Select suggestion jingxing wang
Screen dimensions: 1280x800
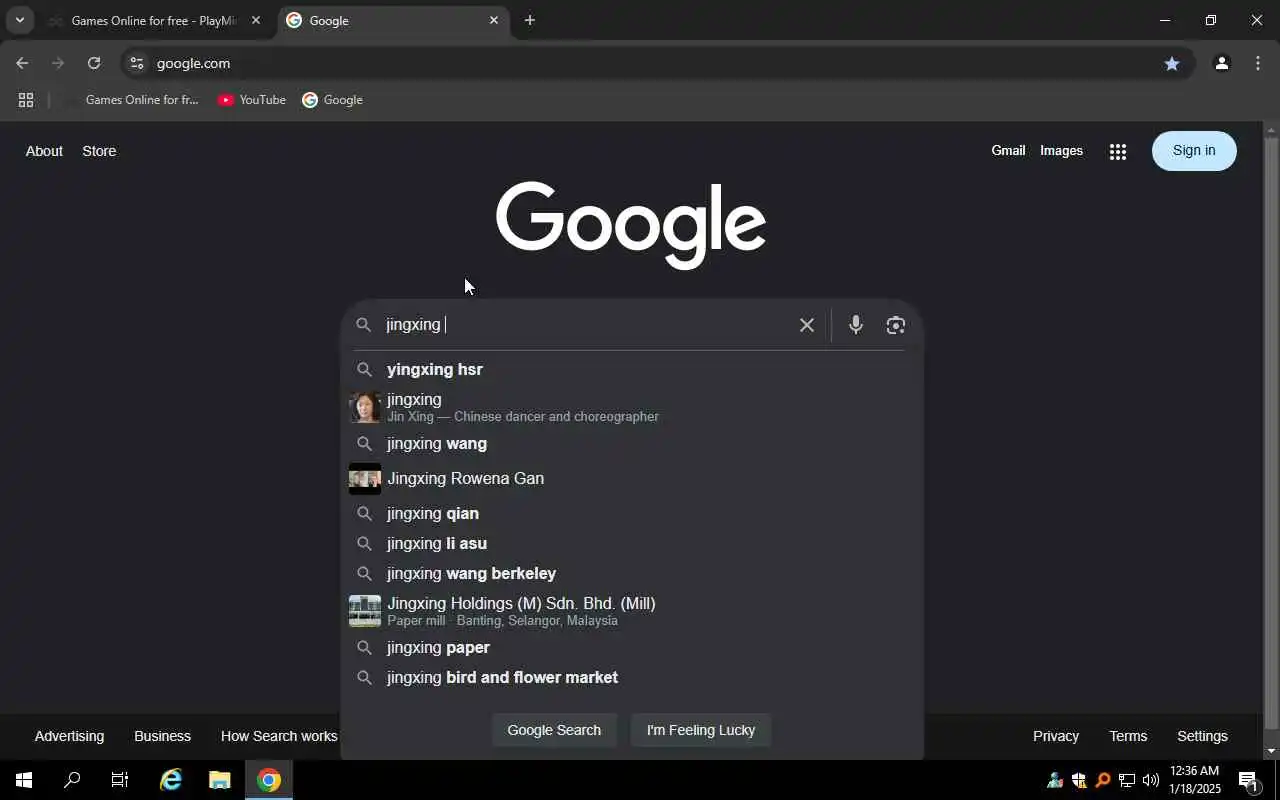point(631,444)
